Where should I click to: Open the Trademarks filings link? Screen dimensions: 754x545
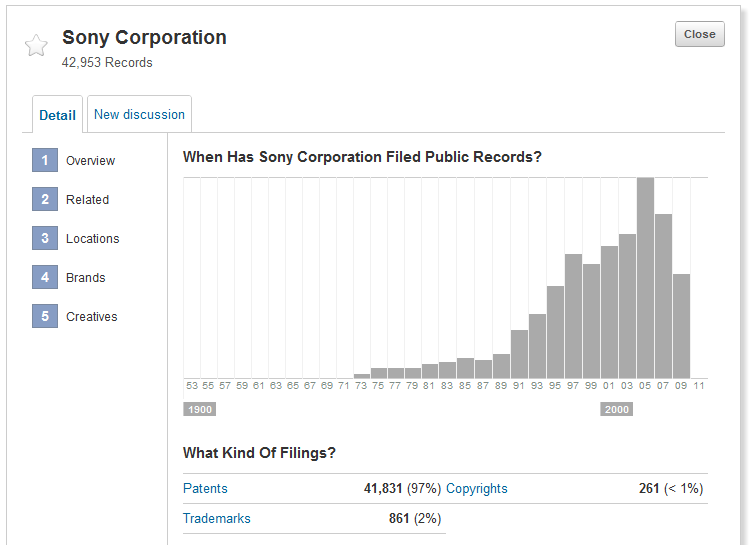click(x=216, y=519)
